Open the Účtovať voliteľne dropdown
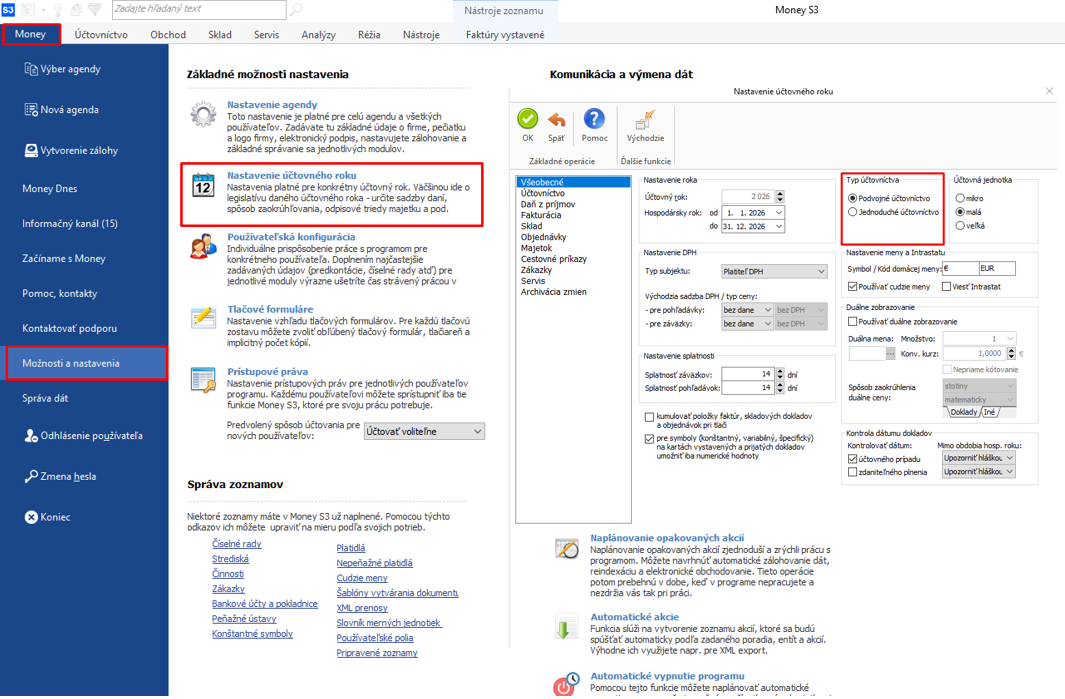The width and height of the screenshot is (1065, 699). click(x=477, y=431)
